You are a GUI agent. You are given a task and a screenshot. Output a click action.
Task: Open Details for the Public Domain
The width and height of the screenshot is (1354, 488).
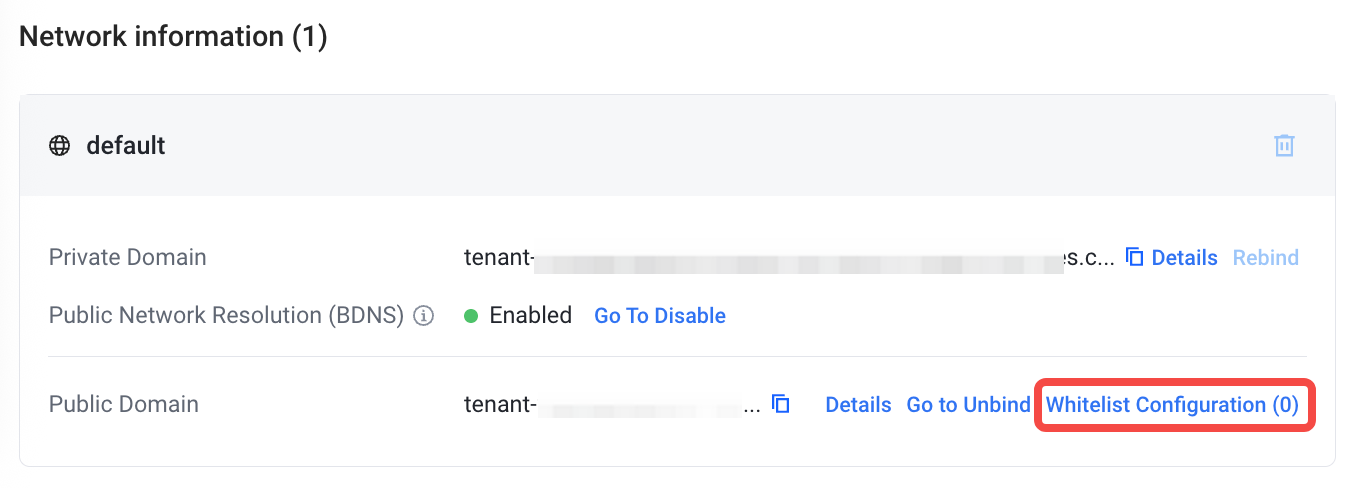[858, 405]
